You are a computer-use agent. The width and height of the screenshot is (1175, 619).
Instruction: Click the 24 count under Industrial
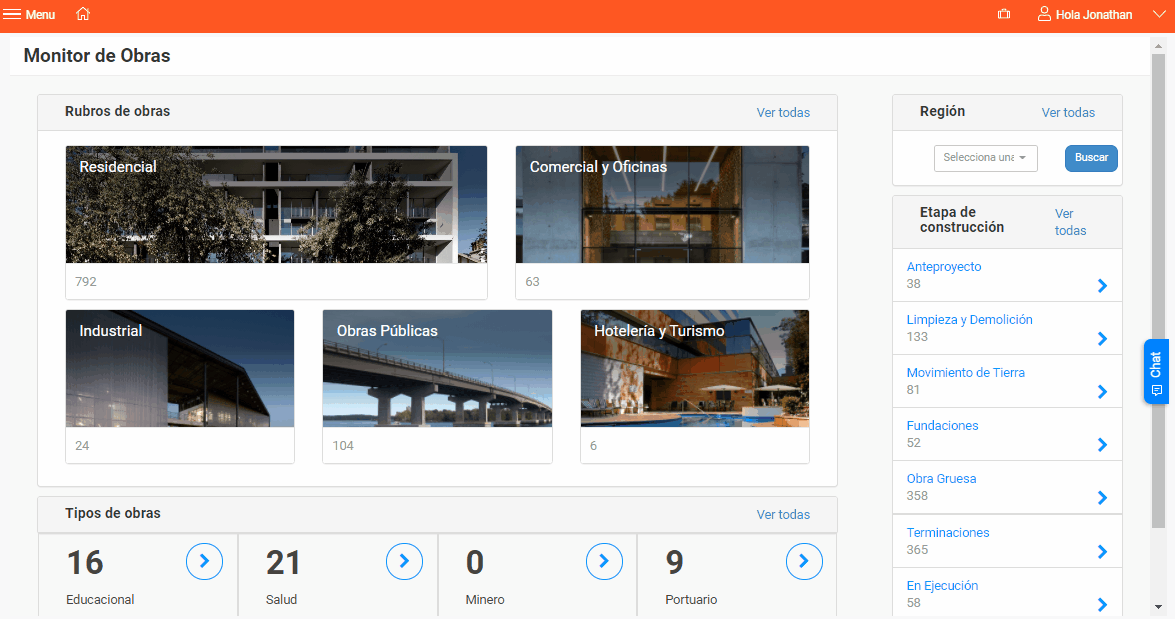click(82, 446)
